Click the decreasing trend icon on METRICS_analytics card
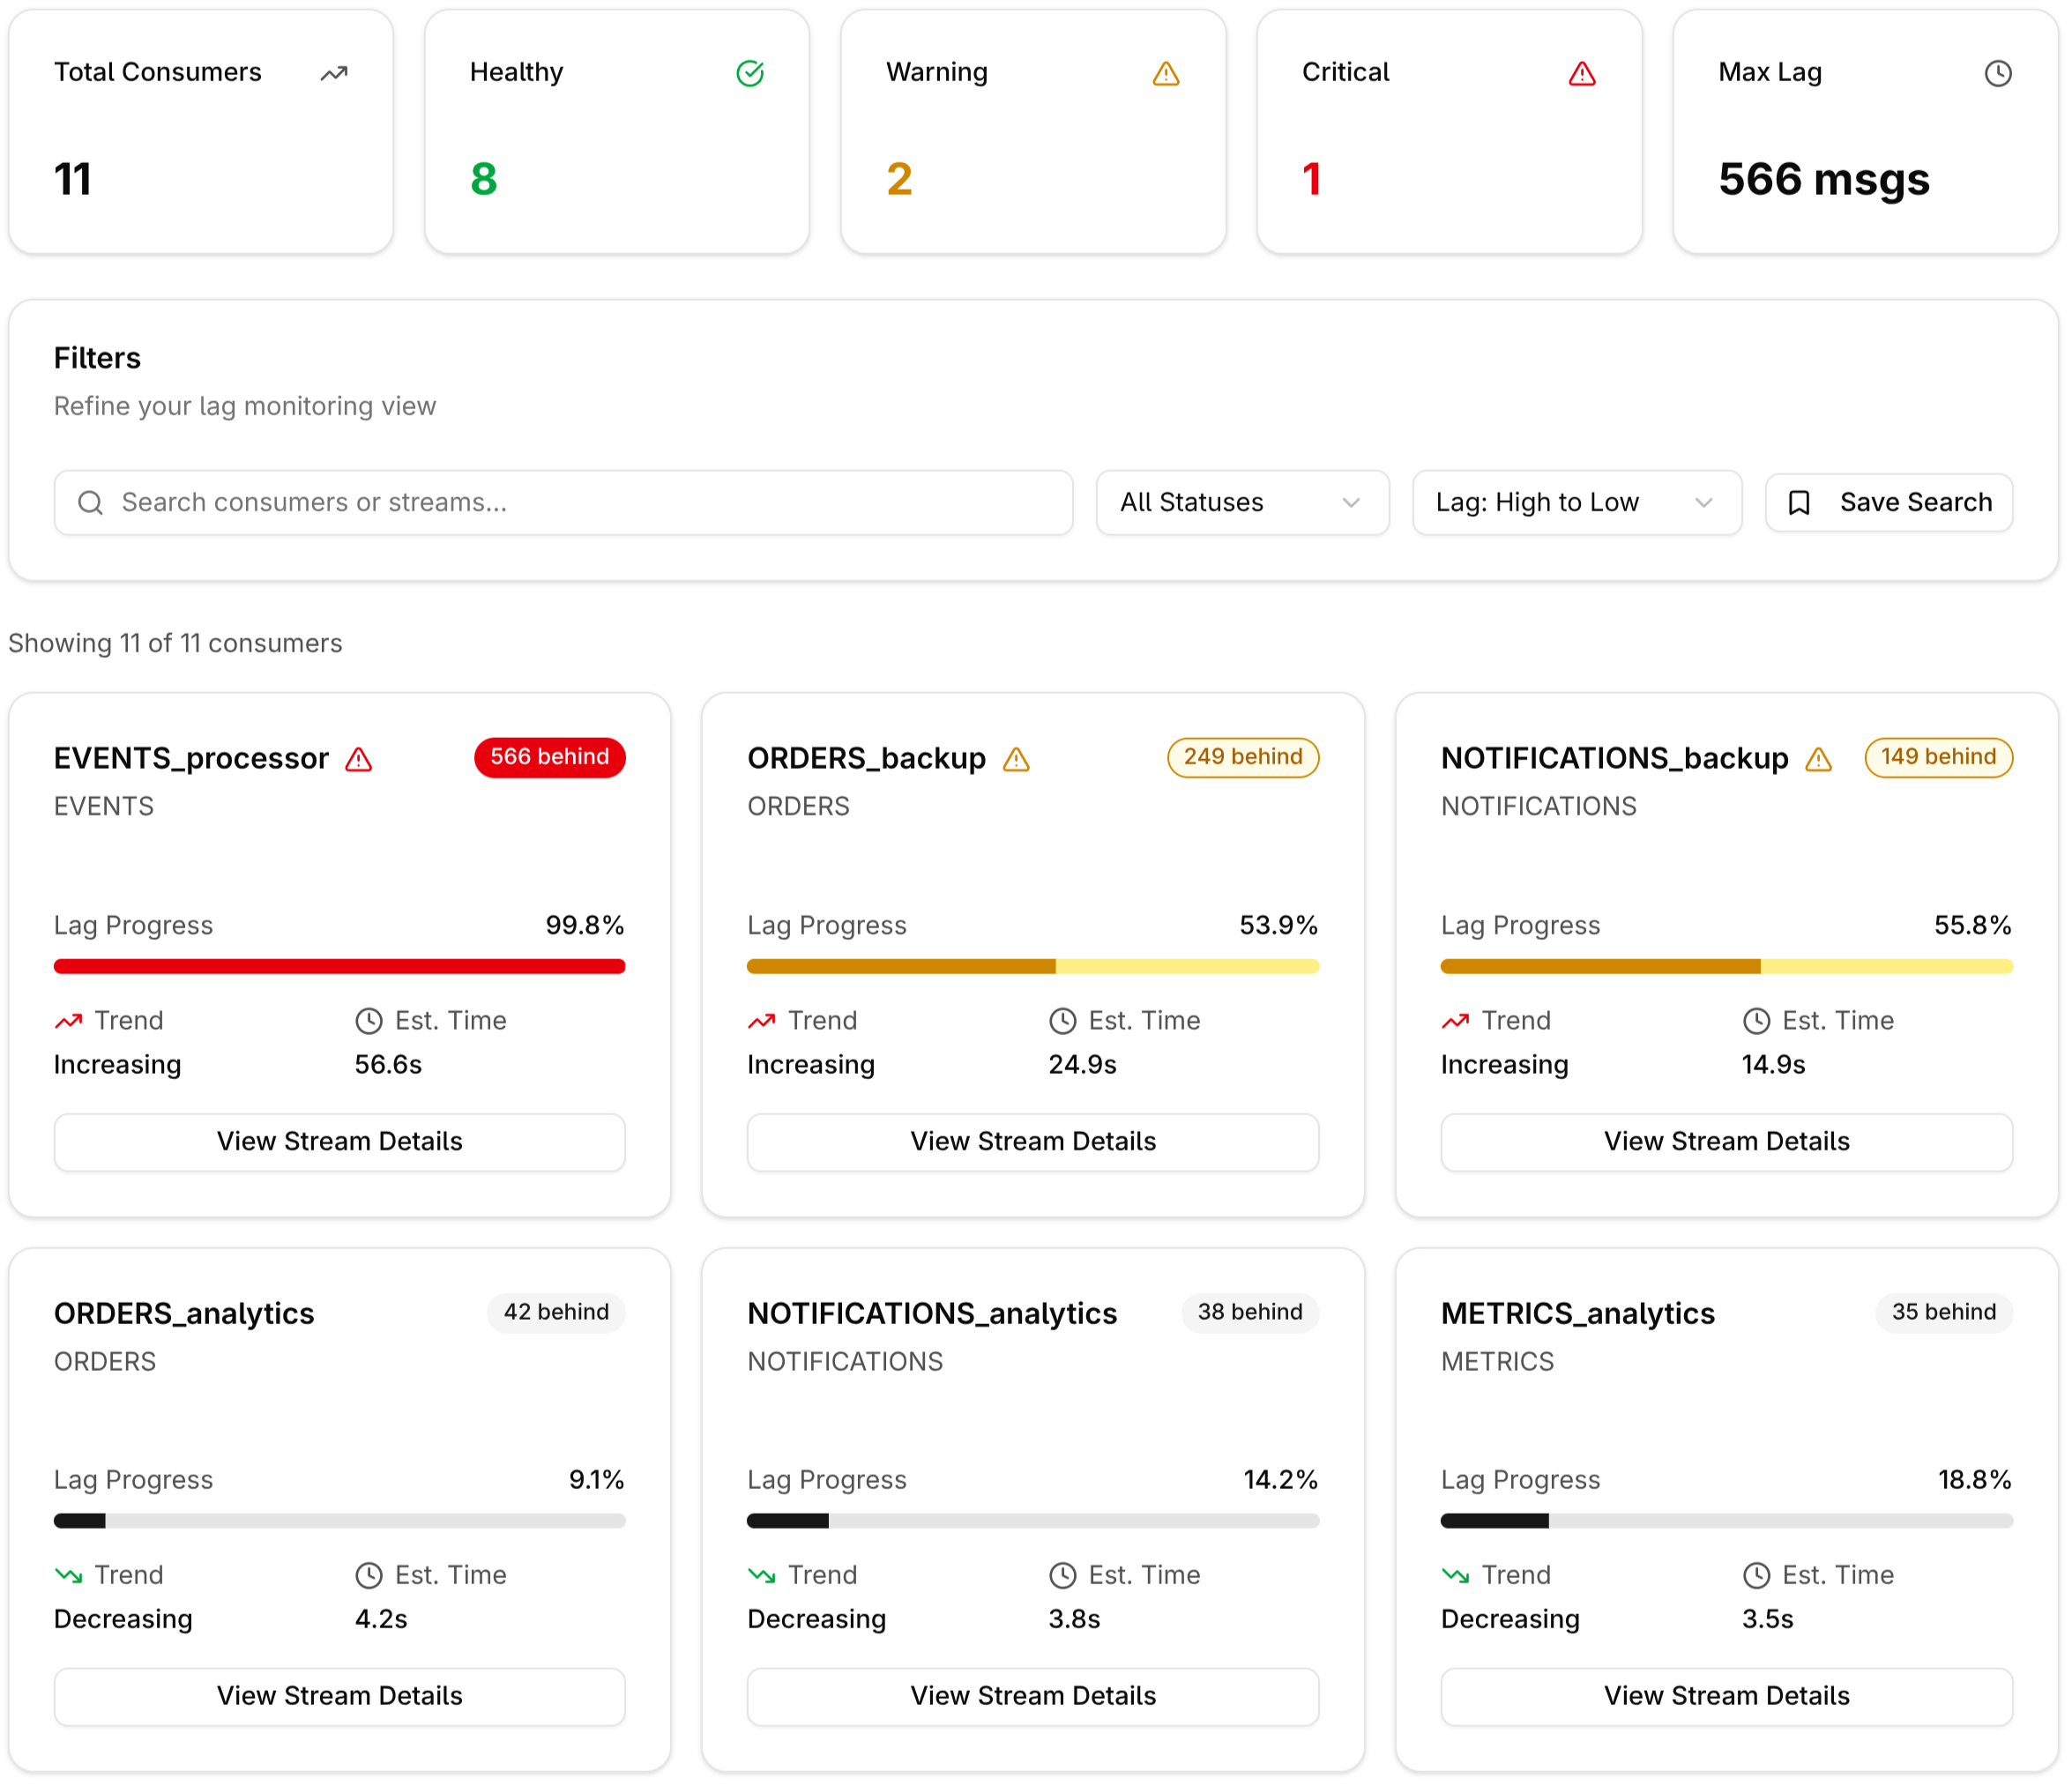2072x1786 pixels. coord(1455,1575)
